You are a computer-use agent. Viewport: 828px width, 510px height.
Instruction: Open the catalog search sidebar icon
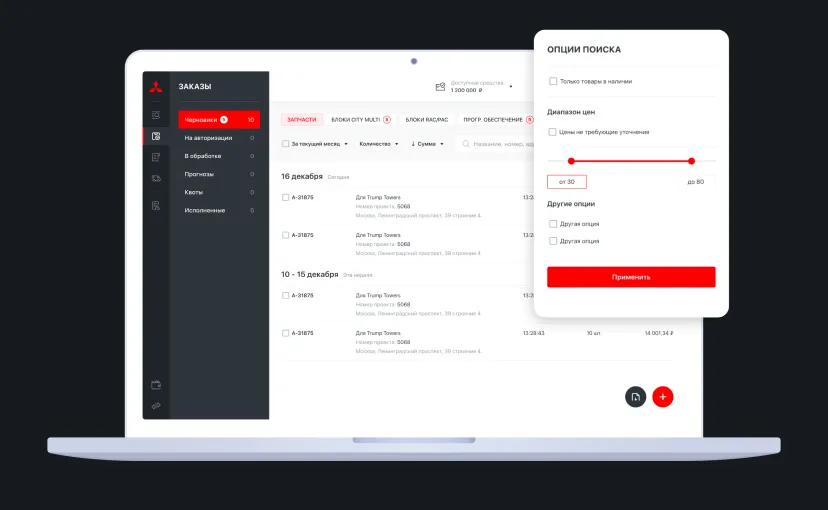click(156, 115)
